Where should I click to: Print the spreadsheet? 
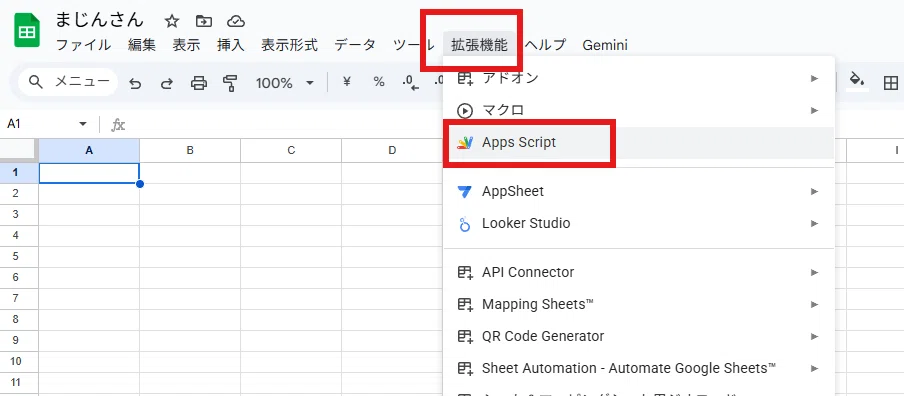pos(198,83)
